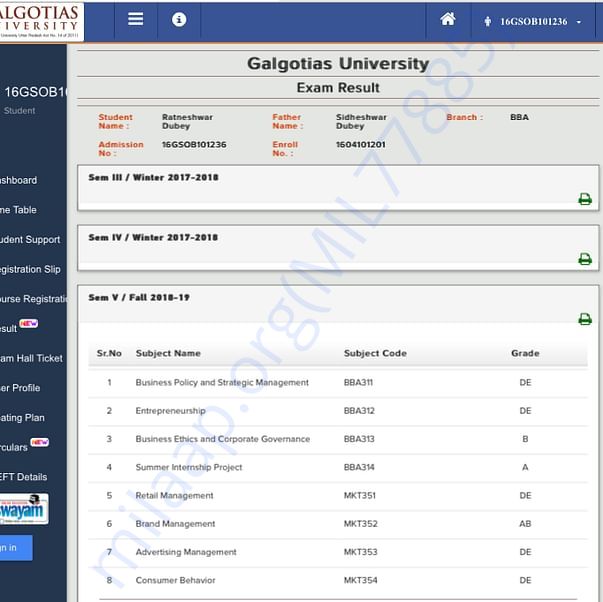The image size is (603, 602).
Task: Click the Exam Result heading
Action: [338, 88]
